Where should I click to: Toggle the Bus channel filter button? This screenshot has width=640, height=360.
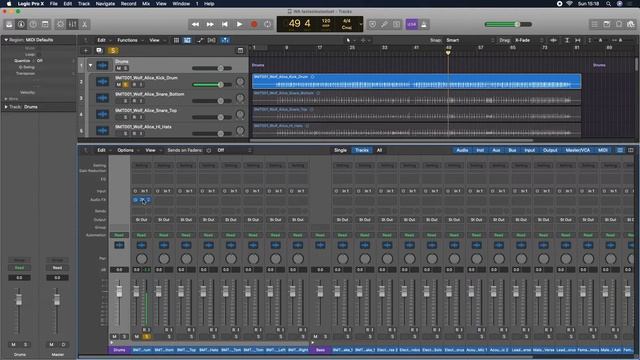click(x=512, y=150)
